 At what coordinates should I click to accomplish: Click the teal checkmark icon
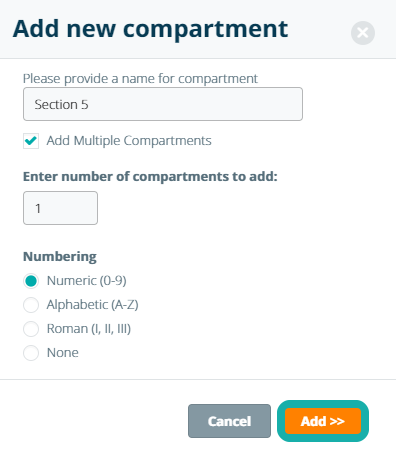(31, 141)
